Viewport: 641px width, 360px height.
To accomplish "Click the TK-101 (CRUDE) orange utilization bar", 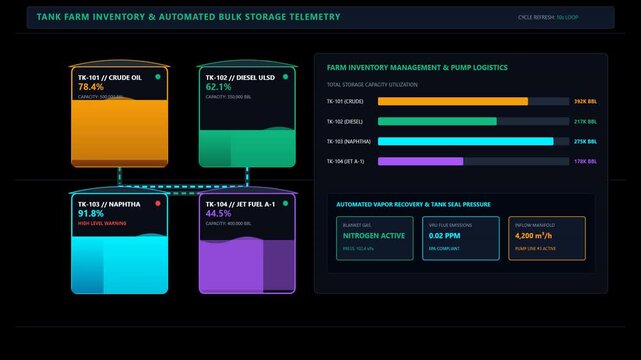I will [x=453, y=101].
